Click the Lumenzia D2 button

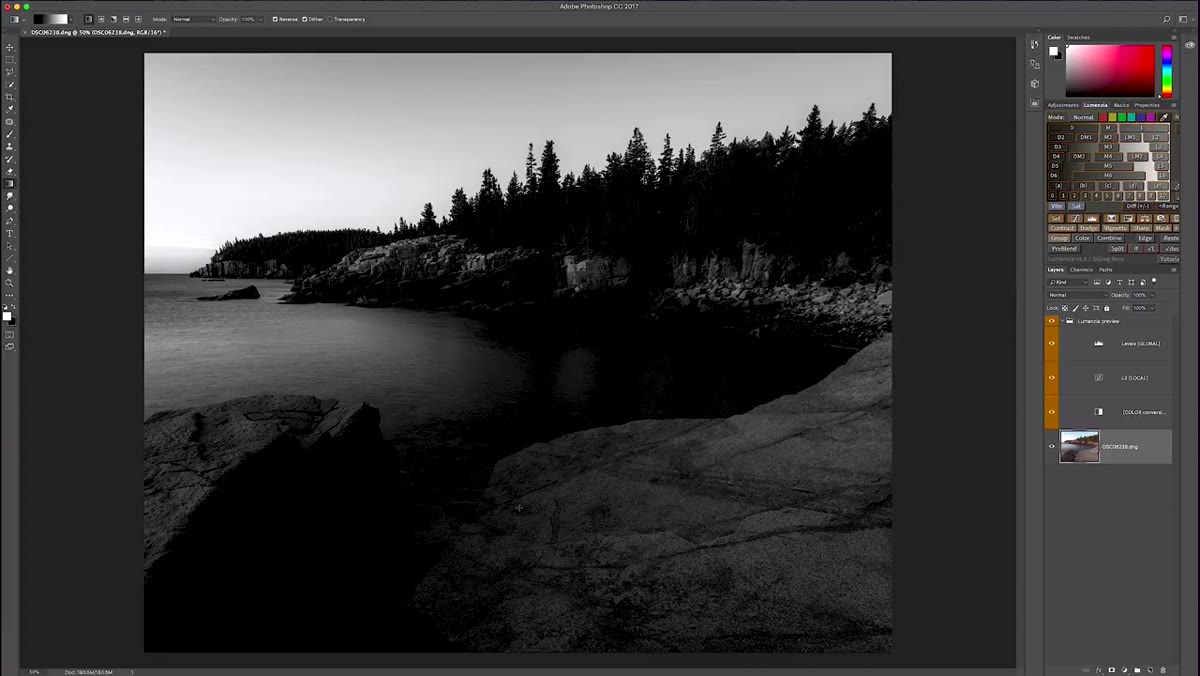[x=1061, y=137]
